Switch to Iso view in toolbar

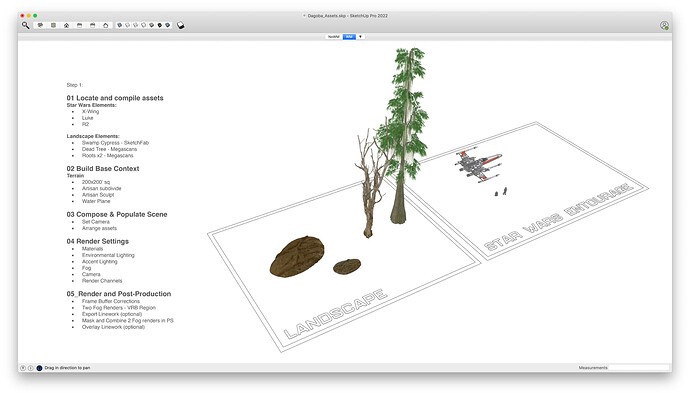[40, 26]
